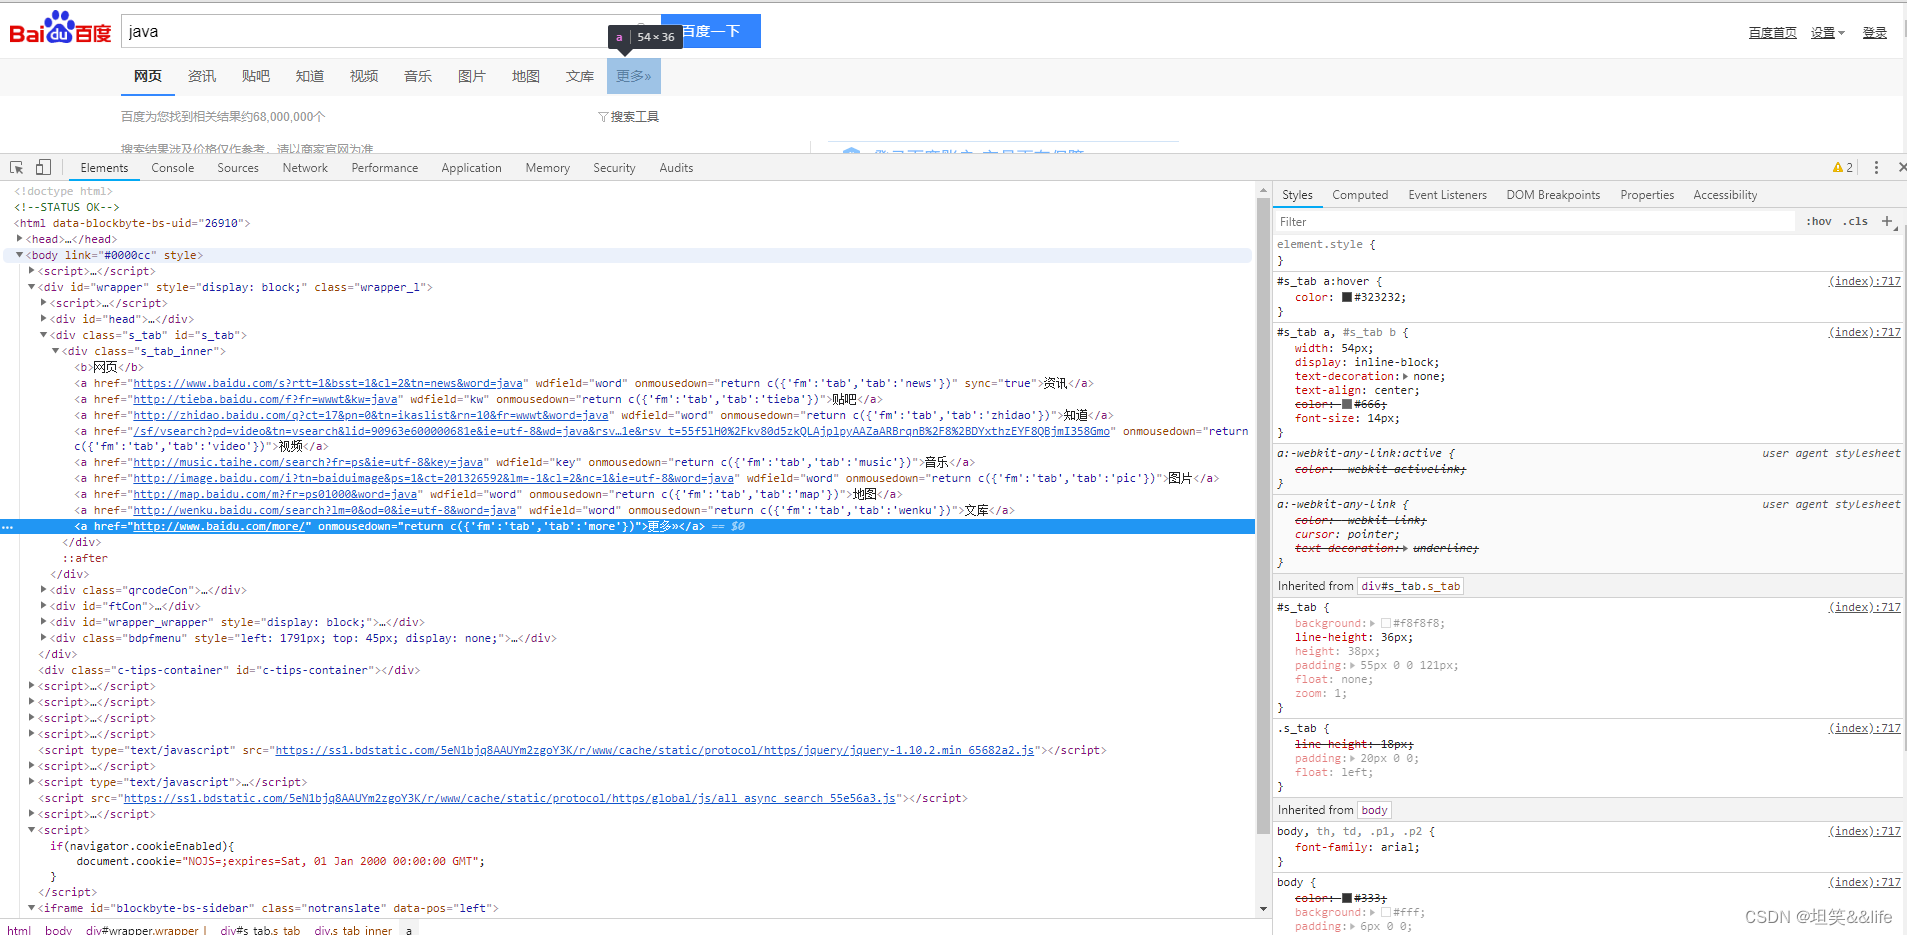Image resolution: width=1907 pixels, height=935 pixels.
Task: Click the warnings count indicator
Action: coord(1843,168)
